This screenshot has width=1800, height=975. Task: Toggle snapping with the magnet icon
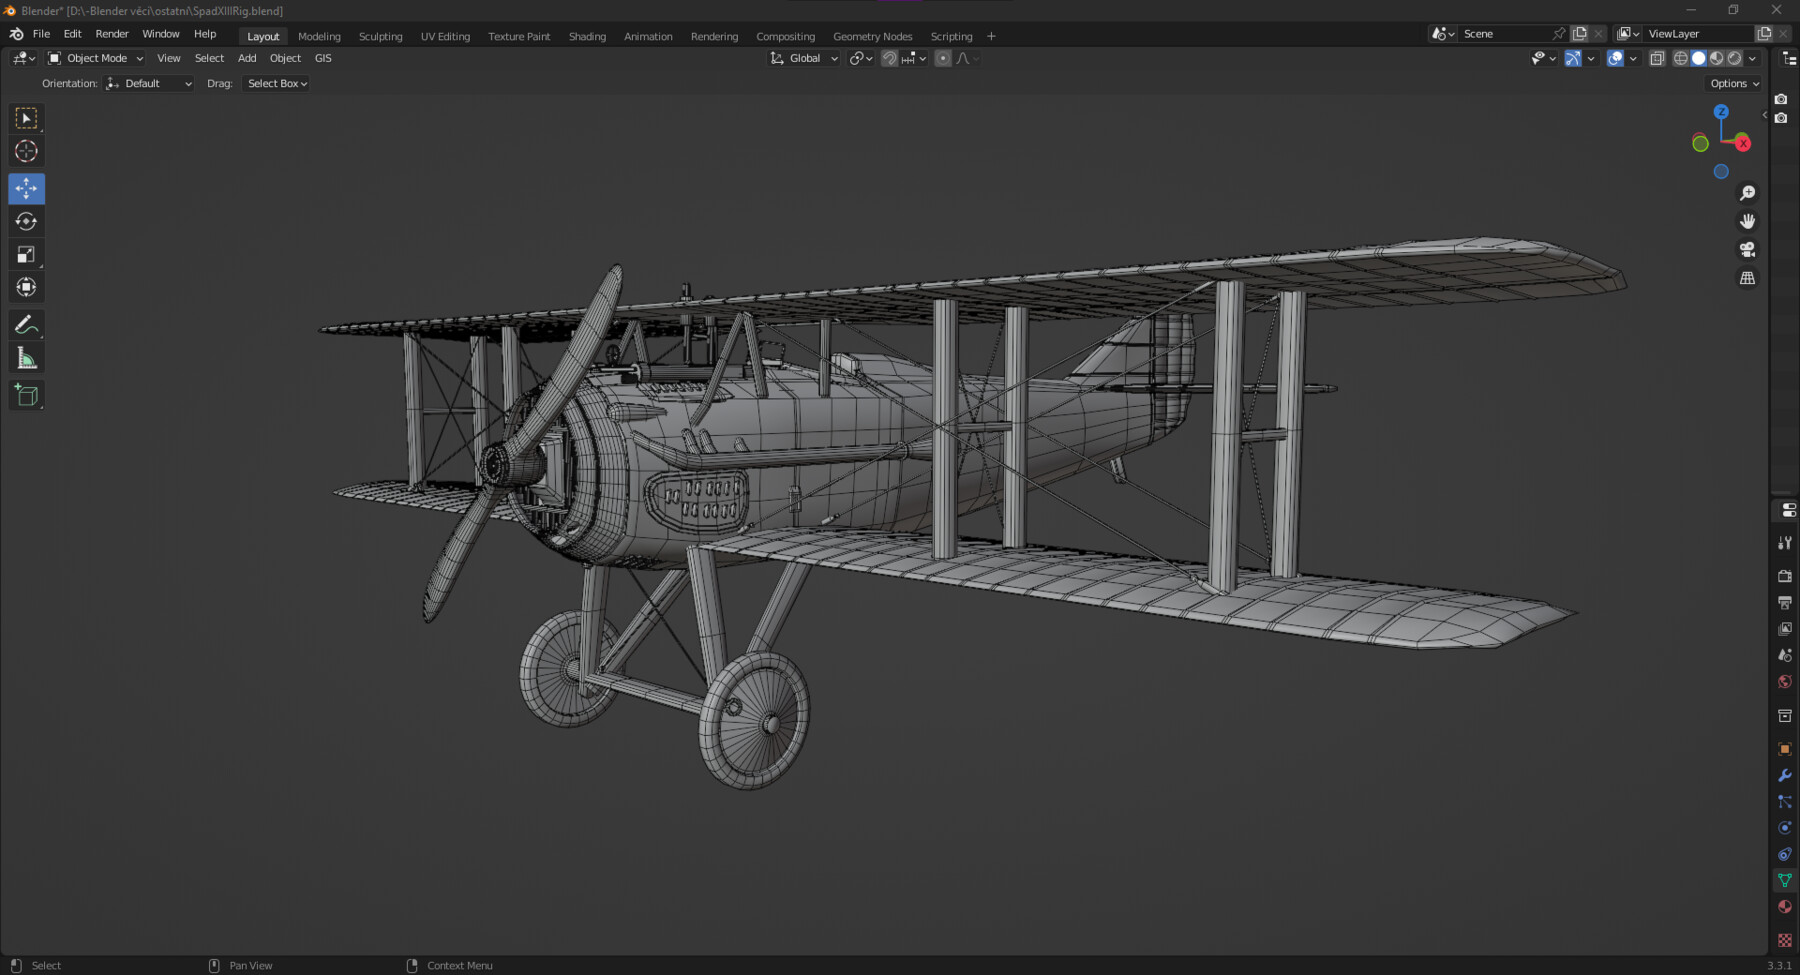[888, 58]
